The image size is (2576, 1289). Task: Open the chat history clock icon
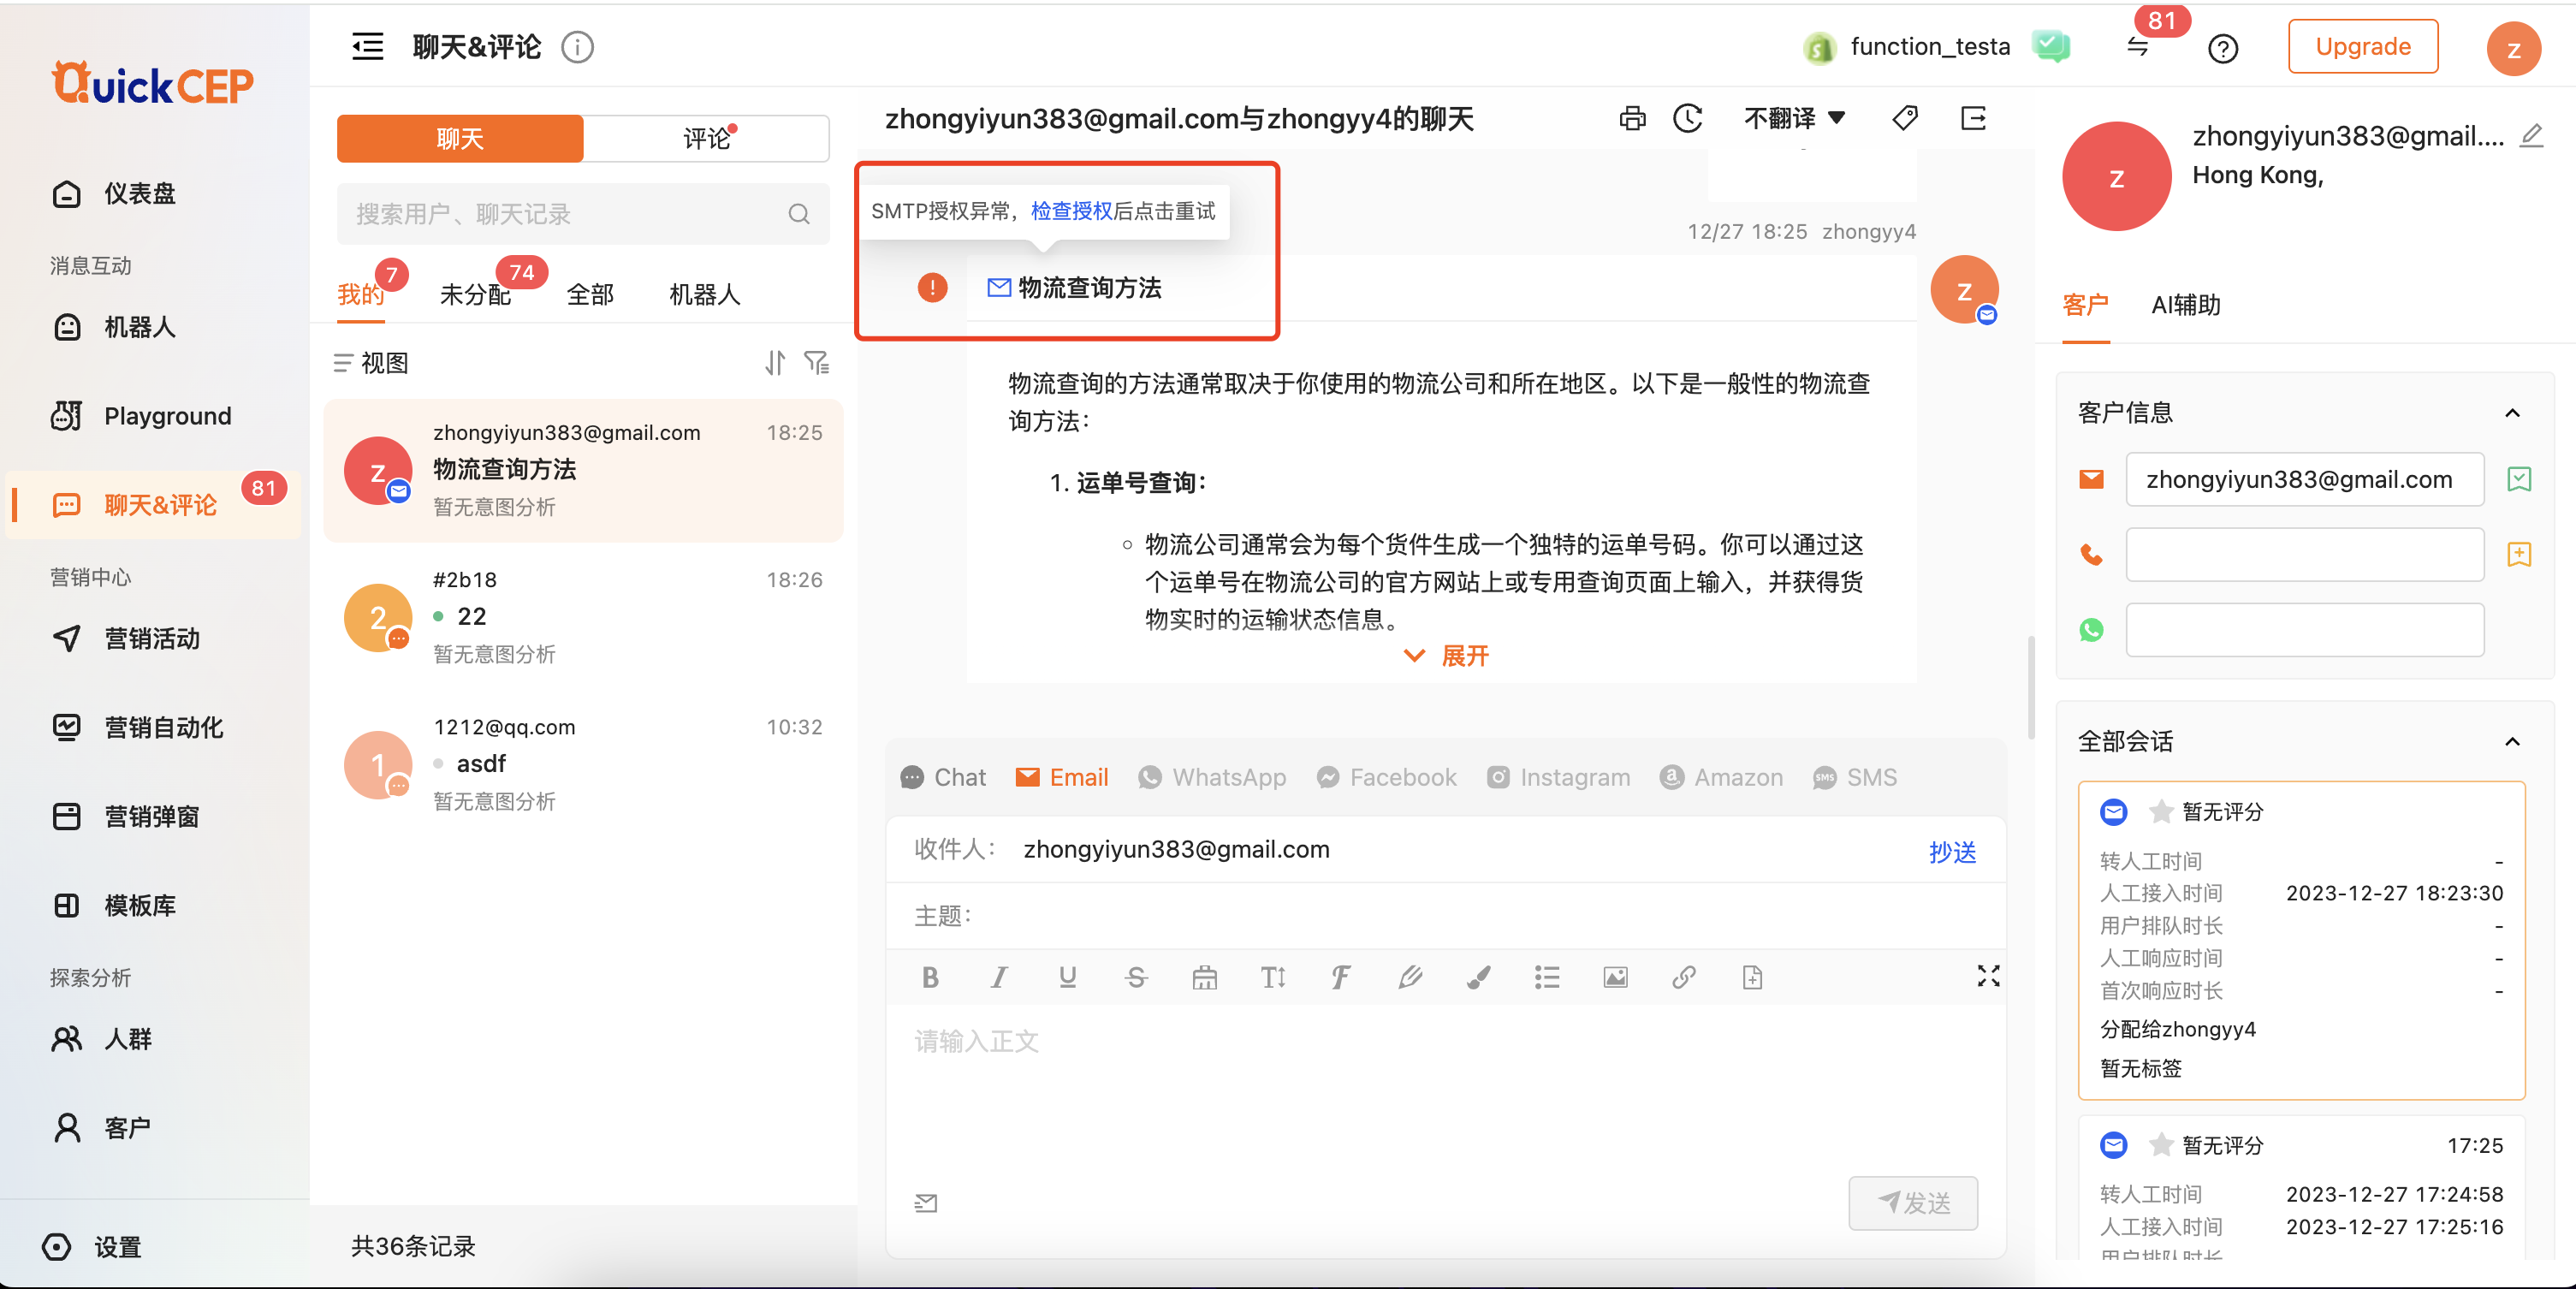(1688, 119)
